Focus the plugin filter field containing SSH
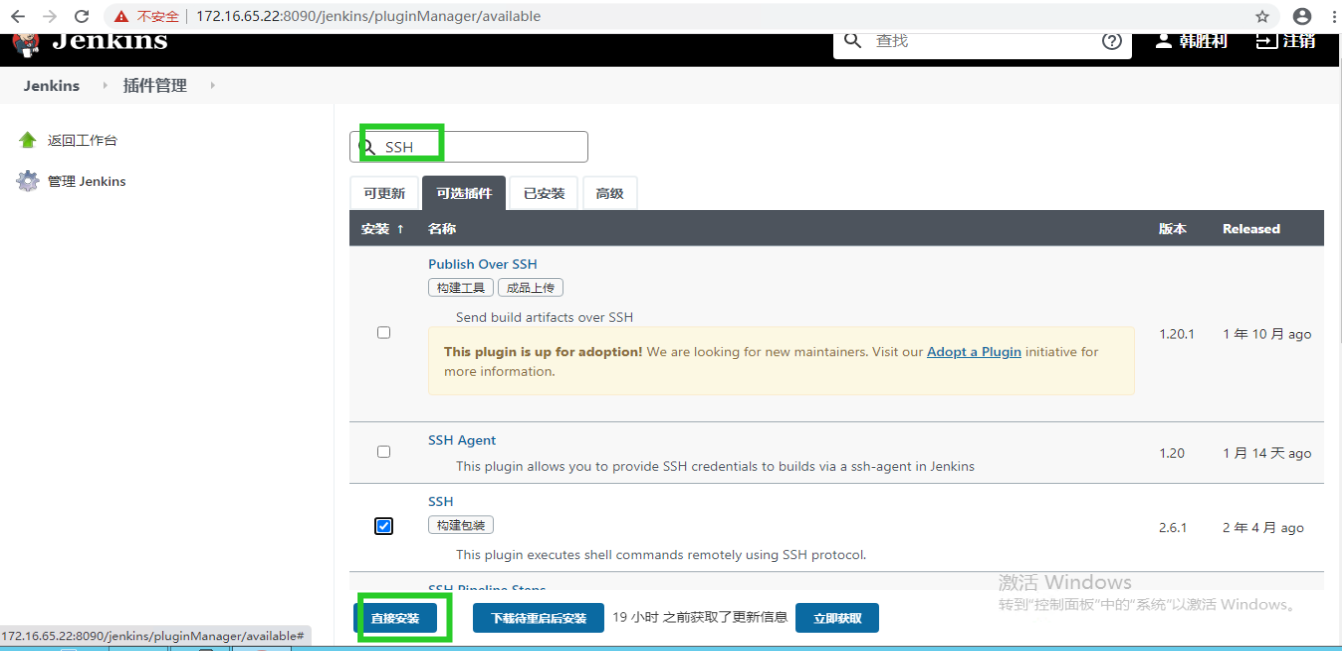Viewport: 1342px width, 651px height. click(469, 147)
